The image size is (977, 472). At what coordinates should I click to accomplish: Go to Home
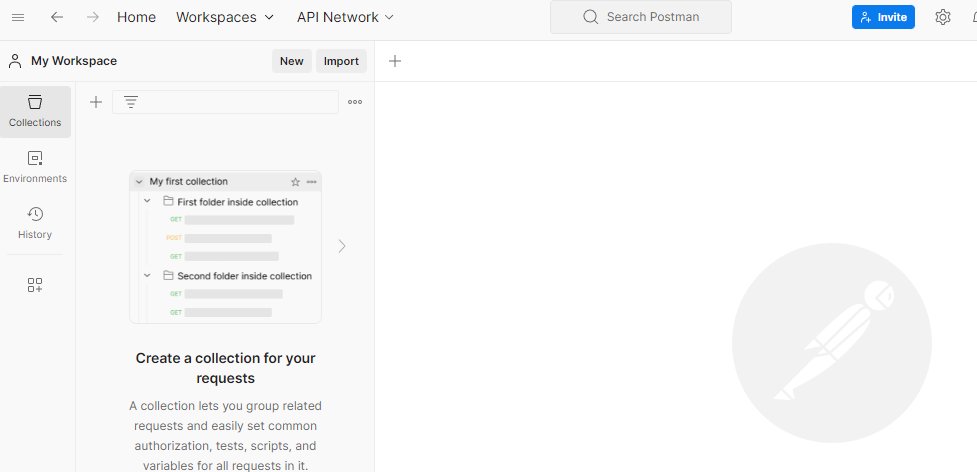(x=136, y=17)
